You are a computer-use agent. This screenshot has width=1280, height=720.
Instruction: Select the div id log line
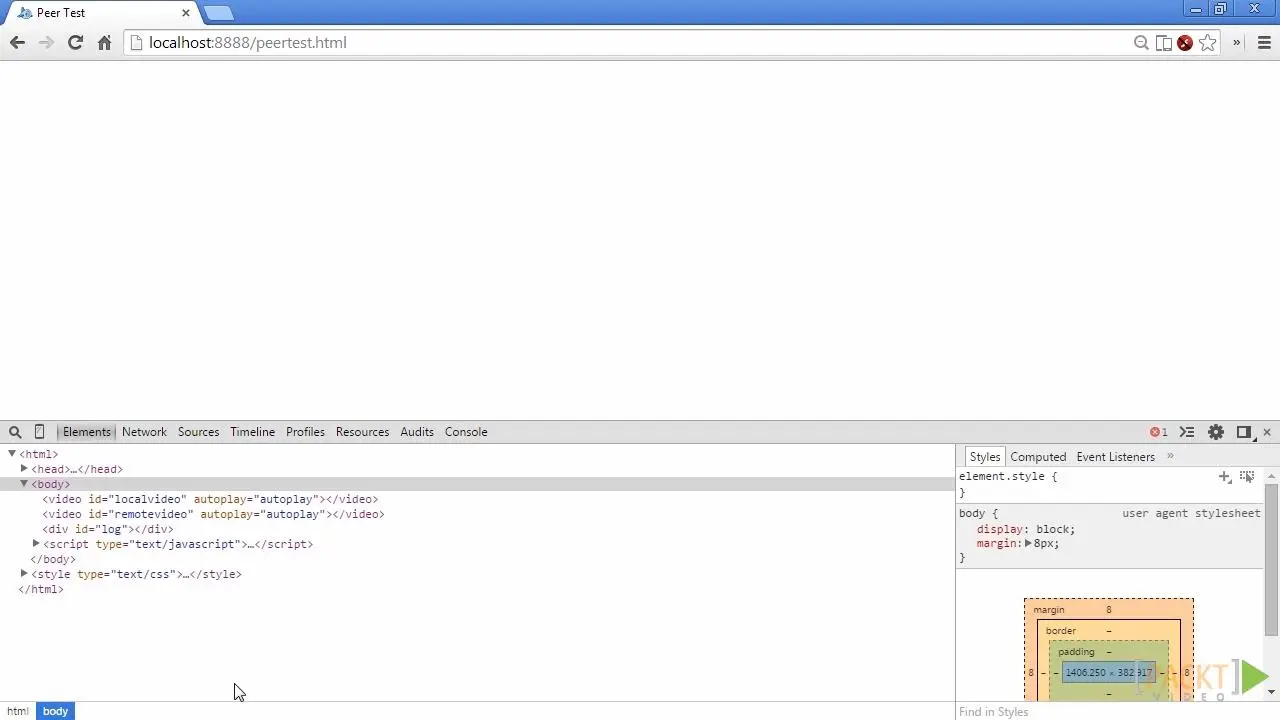pyautogui.click(x=108, y=529)
